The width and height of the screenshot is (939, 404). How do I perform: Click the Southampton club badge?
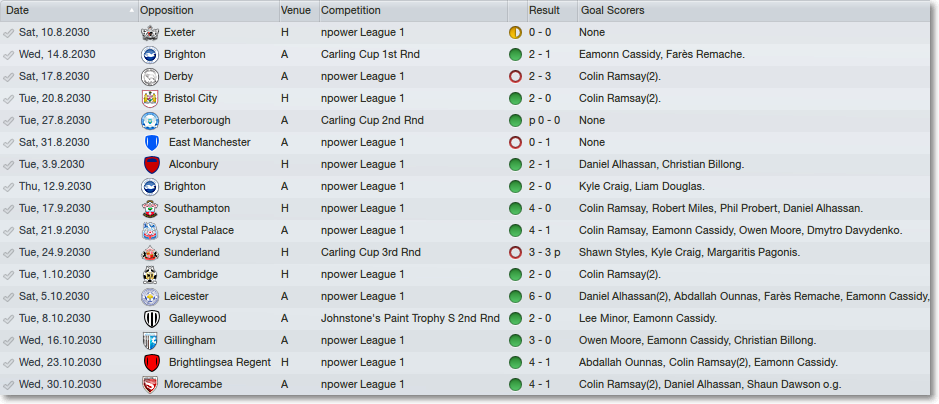coord(150,209)
